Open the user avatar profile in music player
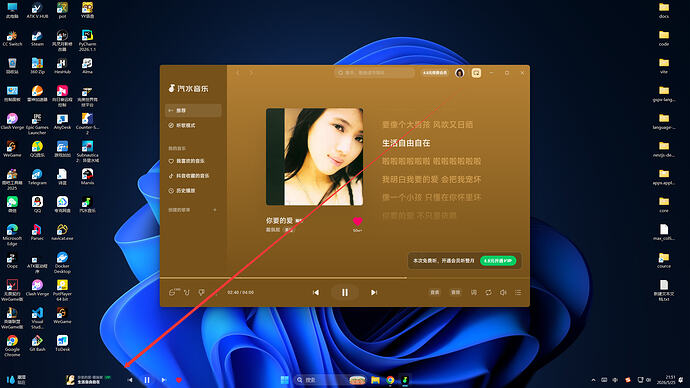This screenshot has height=388, width=690. click(x=459, y=73)
